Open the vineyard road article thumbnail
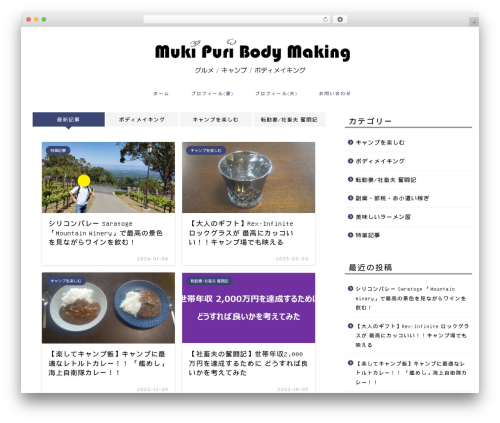 point(108,177)
